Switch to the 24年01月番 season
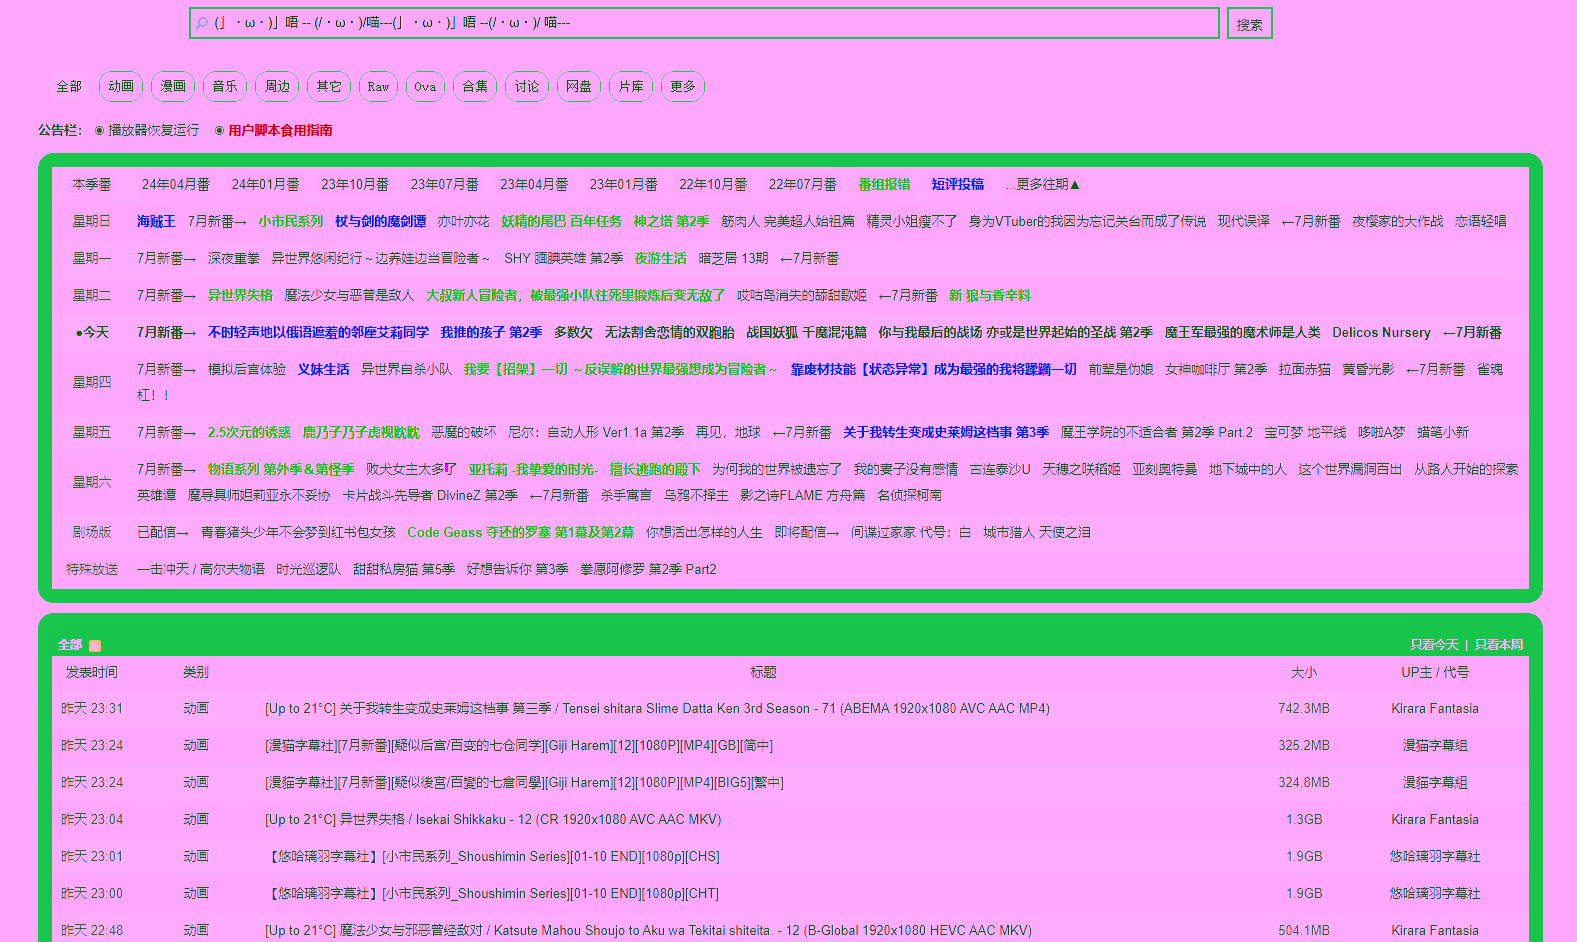 pyautogui.click(x=266, y=185)
